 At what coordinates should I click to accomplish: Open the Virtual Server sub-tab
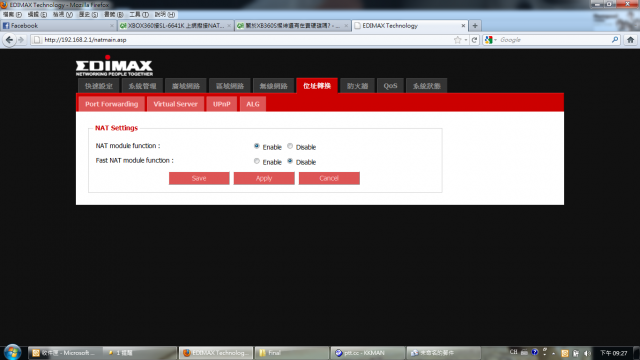[176, 104]
